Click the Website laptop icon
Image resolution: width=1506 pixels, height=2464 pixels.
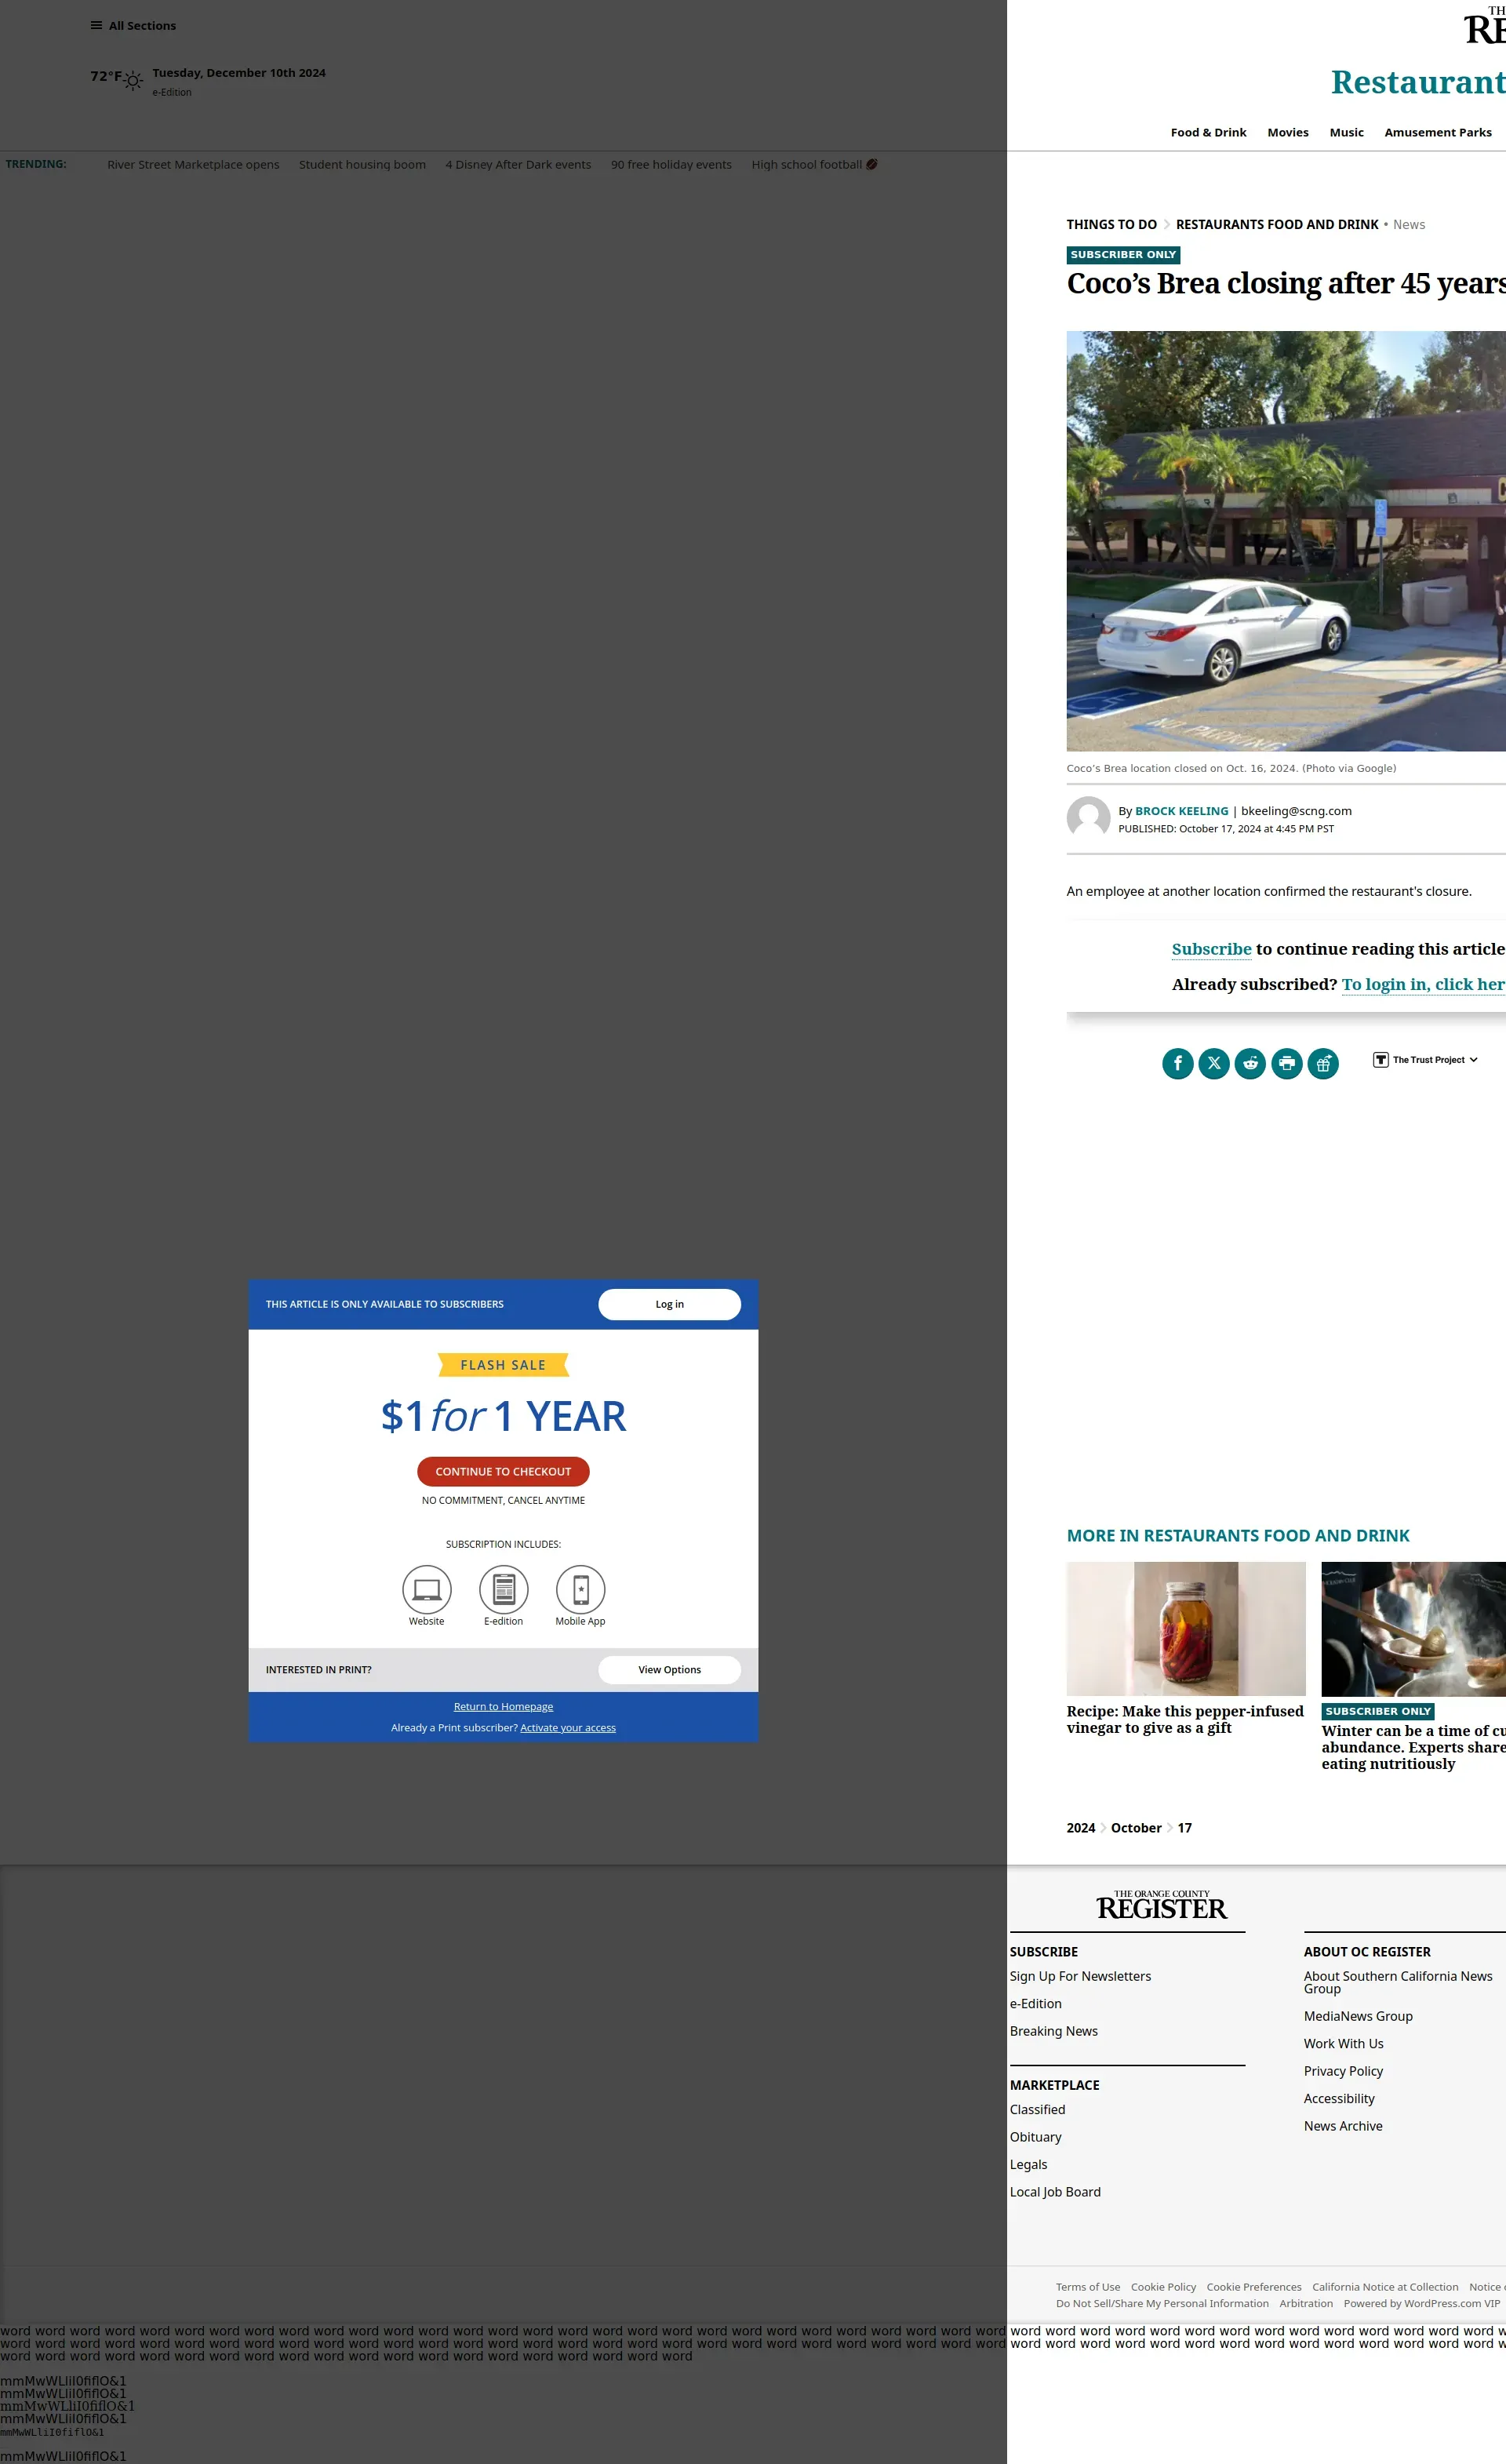(427, 1589)
